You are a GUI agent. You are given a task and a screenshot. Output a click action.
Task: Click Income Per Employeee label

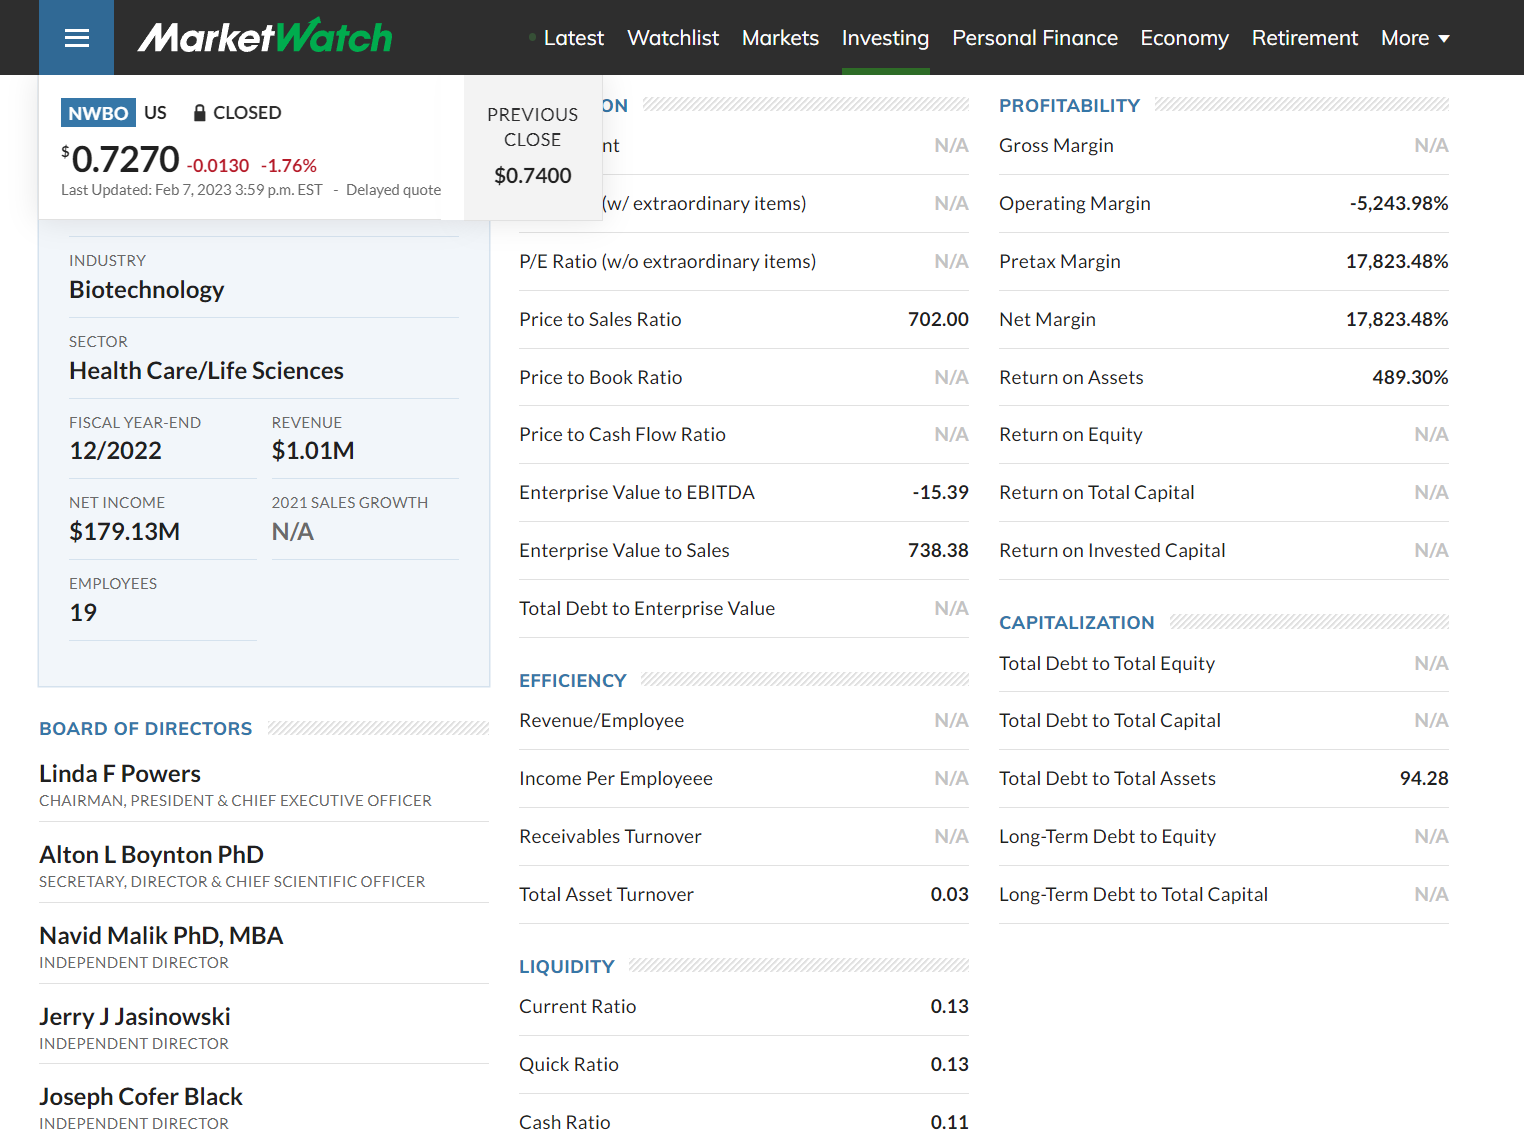click(x=616, y=779)
